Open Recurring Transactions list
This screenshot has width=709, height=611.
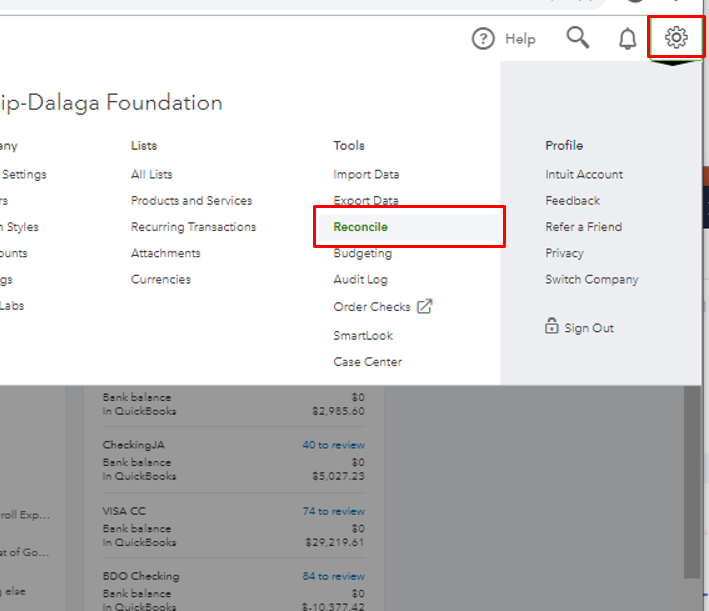[x=193, y=227]
